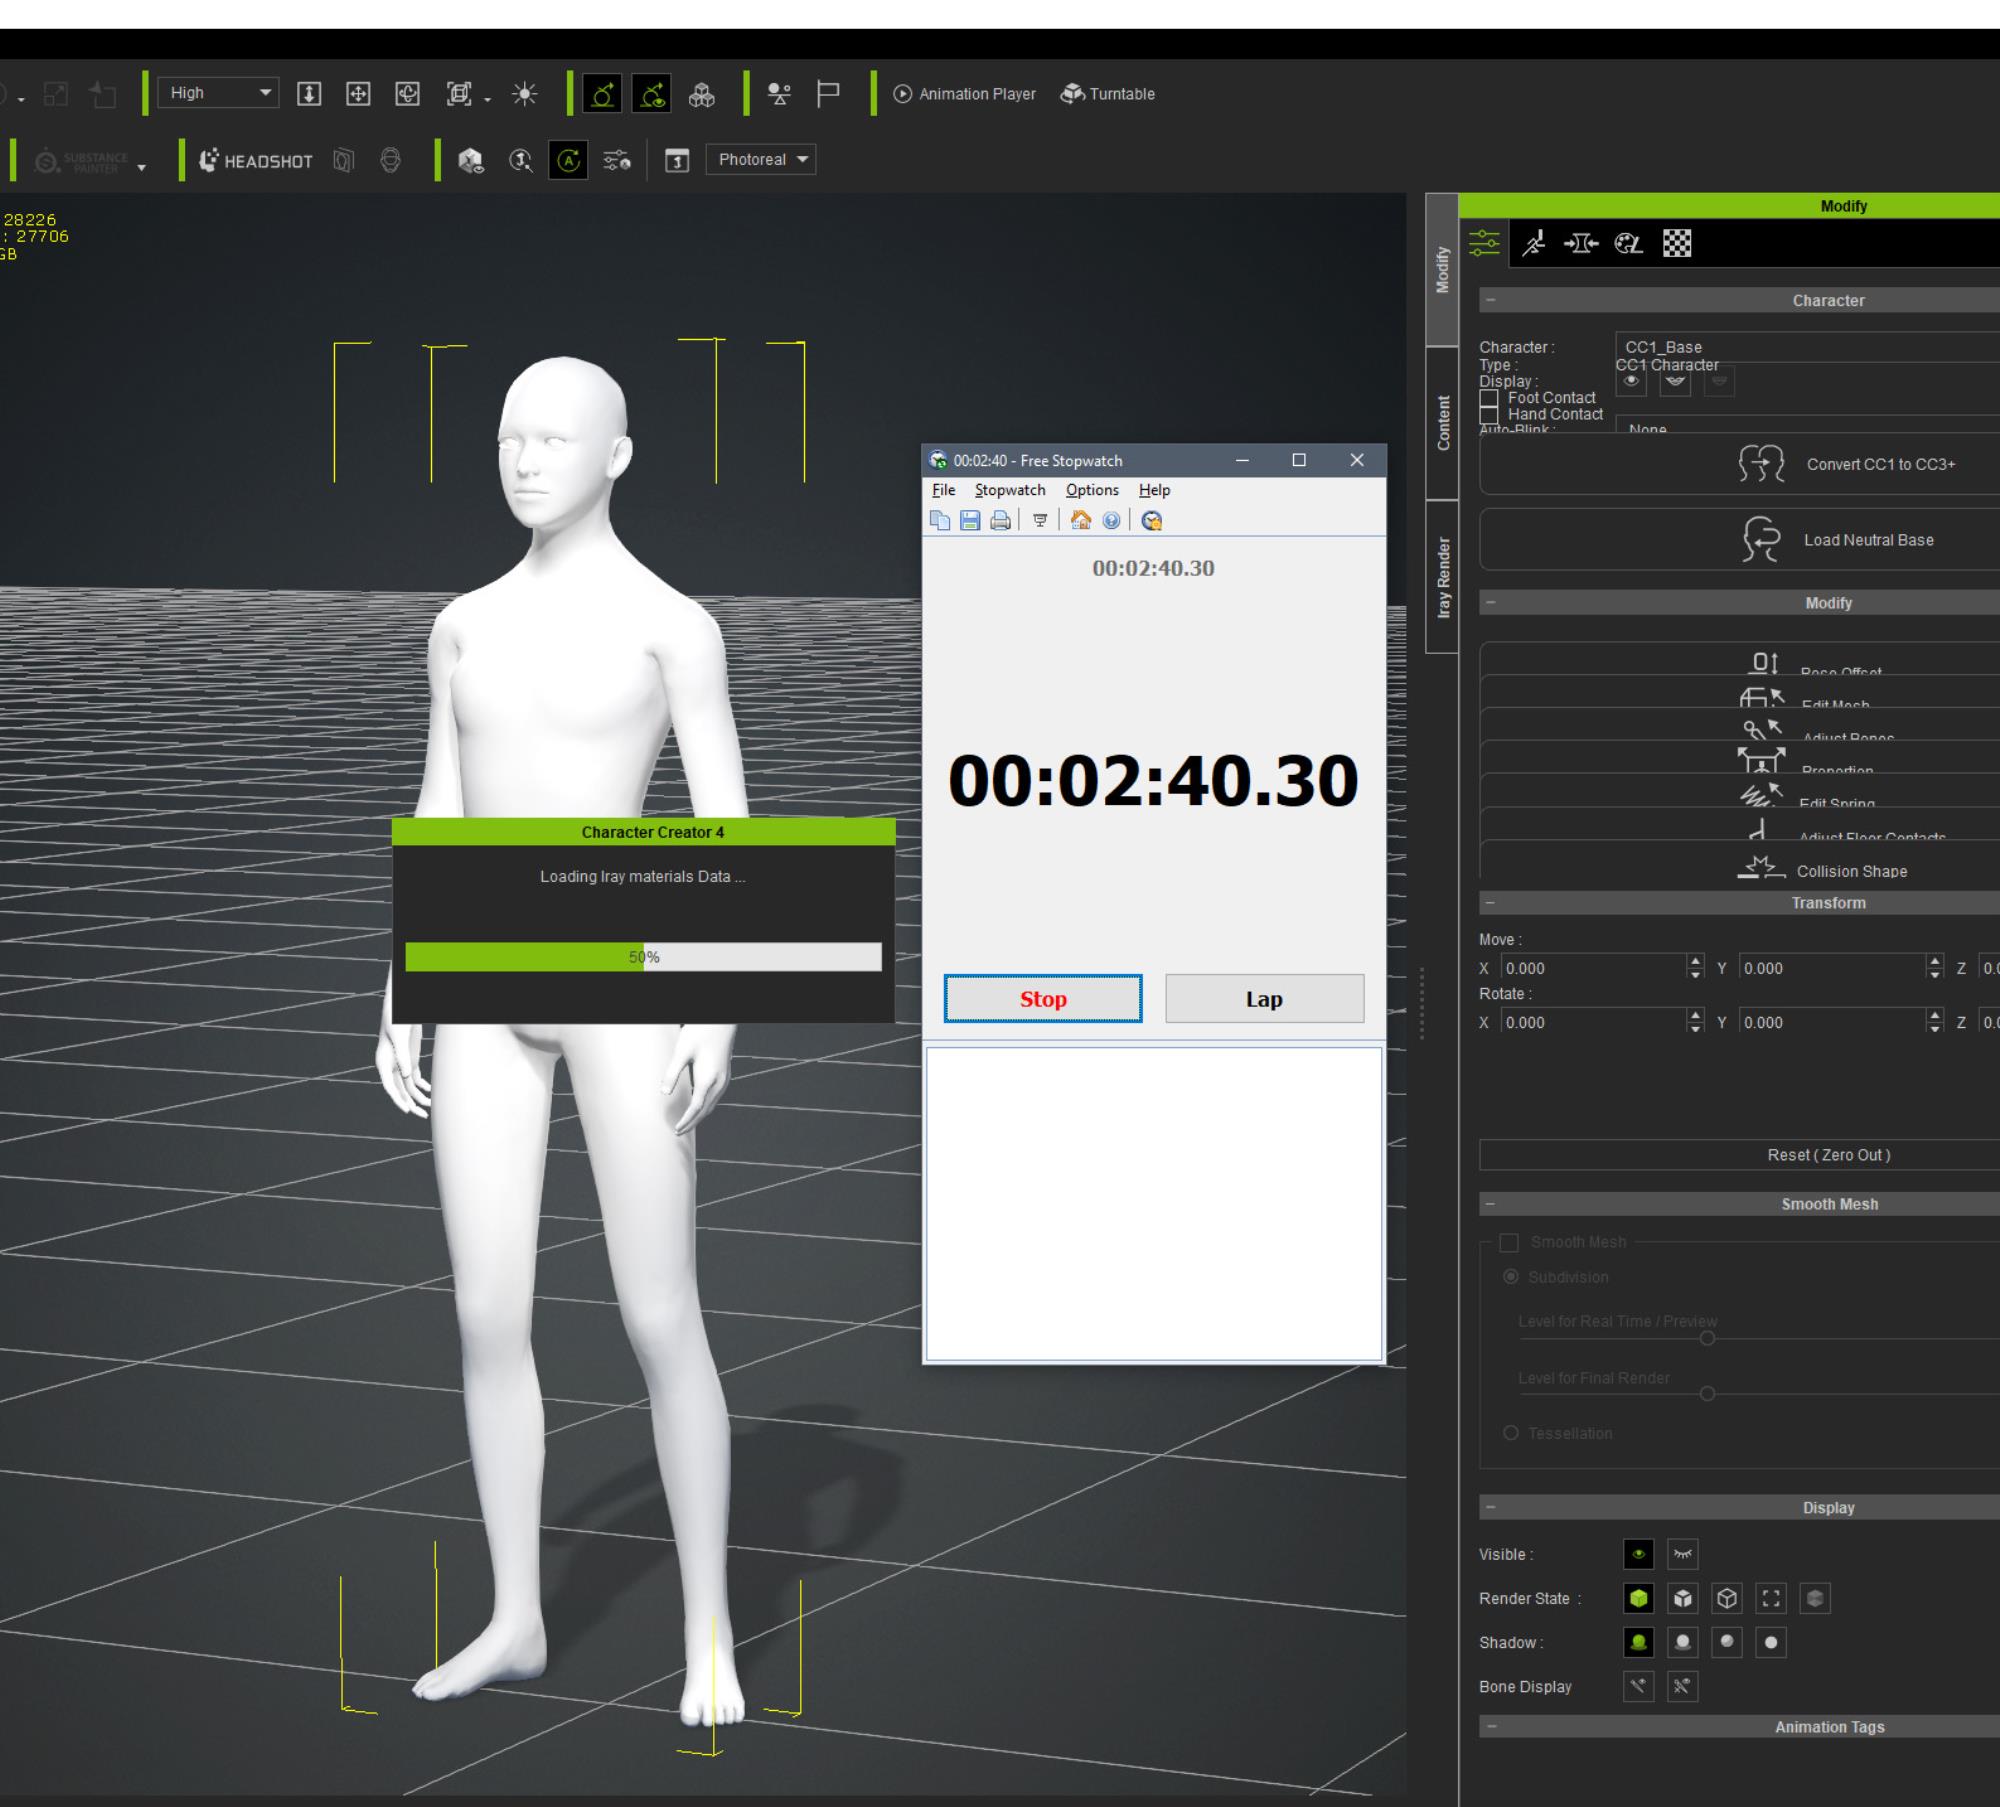Select the motion runner tab in Modify panel
This screenshot has height=1807, width=2000.
[1534, 243]
